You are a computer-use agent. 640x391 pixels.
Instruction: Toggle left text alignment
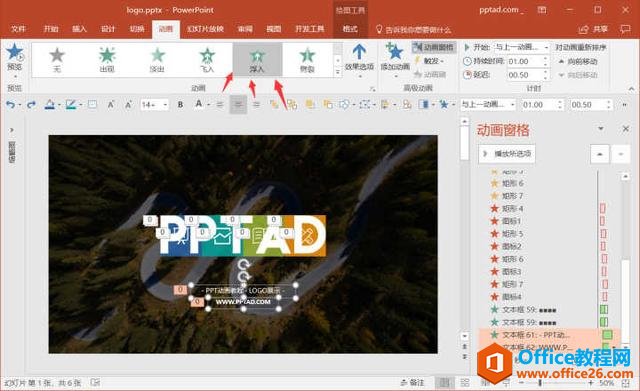click(x=220, y=105)
